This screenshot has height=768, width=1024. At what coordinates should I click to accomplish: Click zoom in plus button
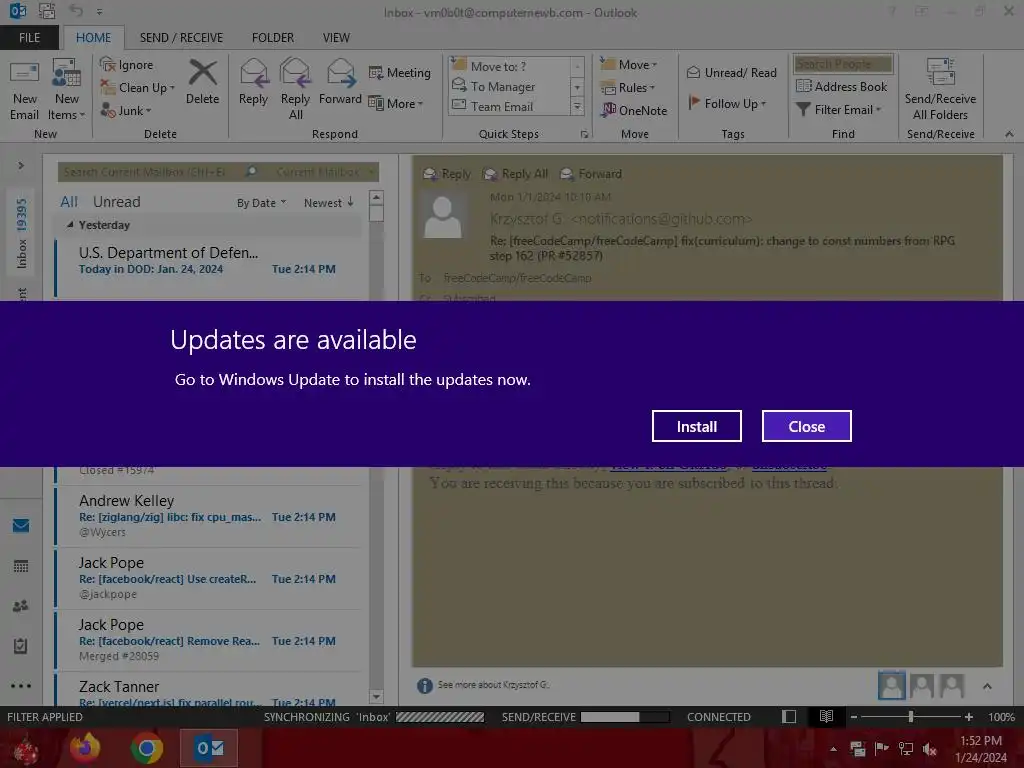pos(968,716)
